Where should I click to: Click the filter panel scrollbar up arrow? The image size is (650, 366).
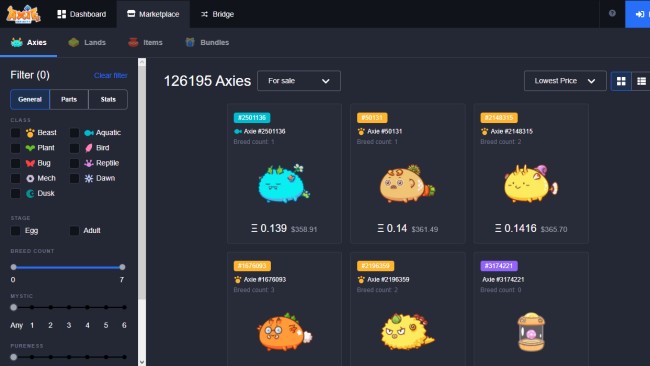(x=142, y=62)
